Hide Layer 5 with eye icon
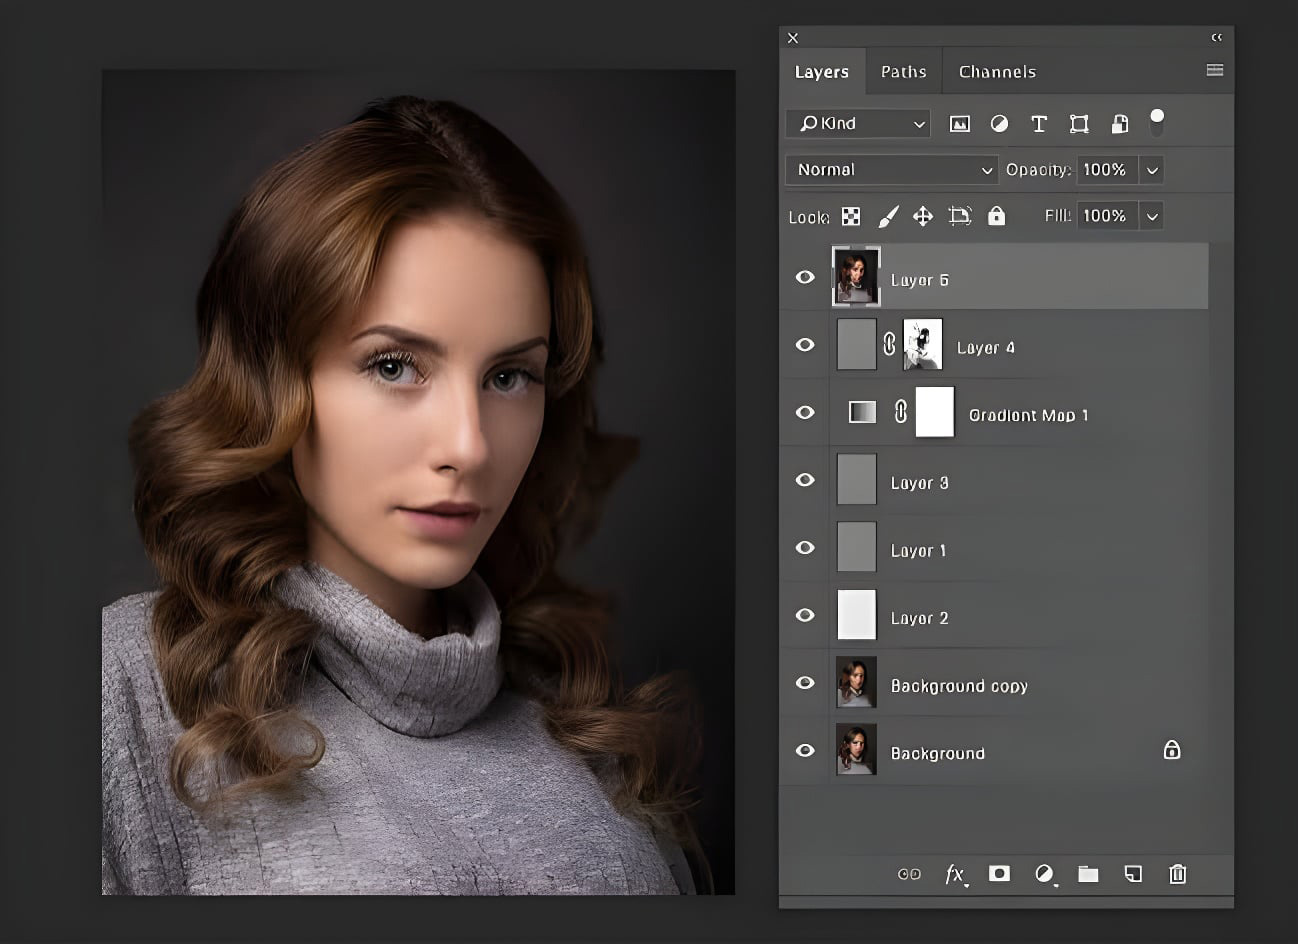Image resolution: width=1298 pixels, height=944 pixels. tap(805, 277)
